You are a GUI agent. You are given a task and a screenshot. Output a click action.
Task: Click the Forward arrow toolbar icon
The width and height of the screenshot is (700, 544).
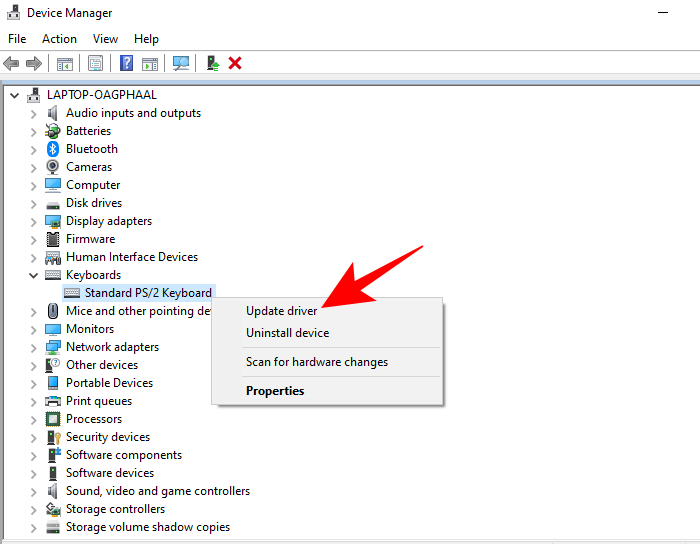pyautogui.click(x=34, y=63)
